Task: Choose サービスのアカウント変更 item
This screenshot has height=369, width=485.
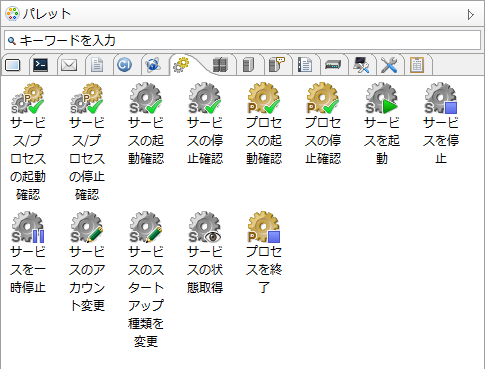Action: pos(87,262)
